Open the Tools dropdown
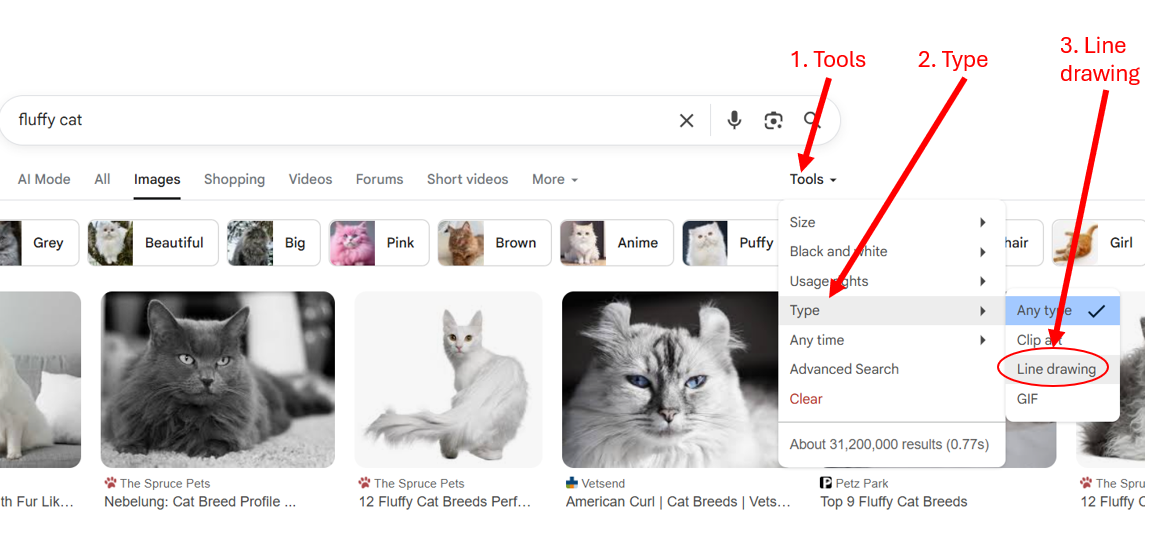Viewport: 1162px width, 543px height. click(x=812, y=180)
